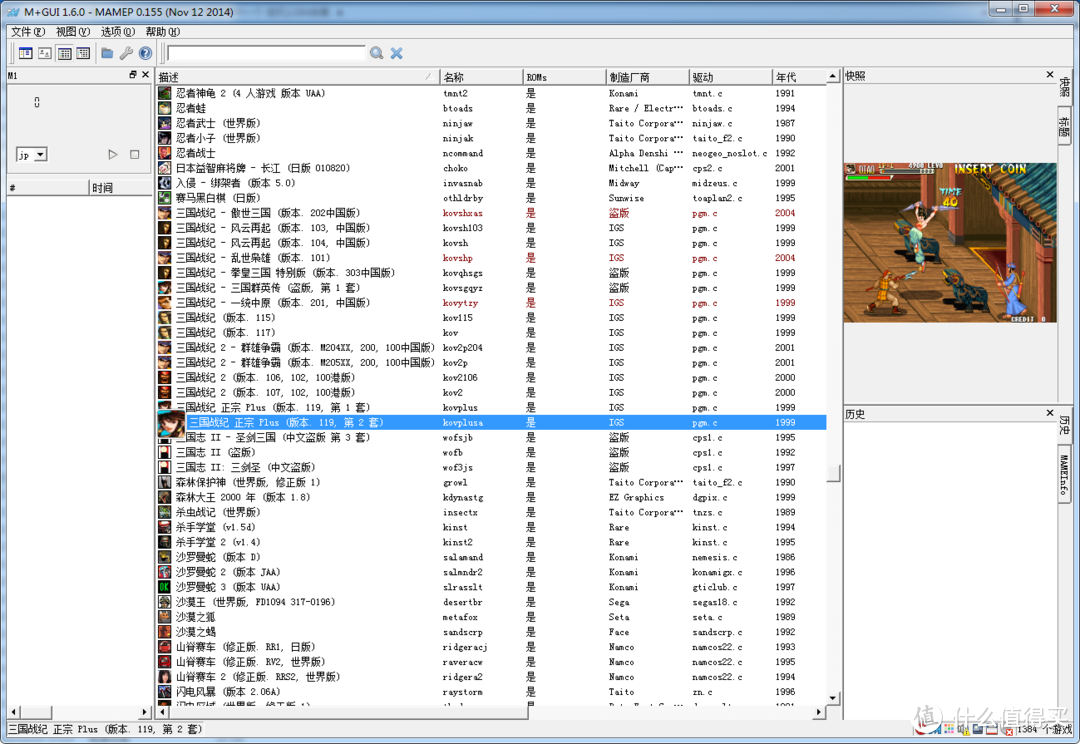Click the game list horizontal scroll-right arrow
1080x744 pixels.
819,712
